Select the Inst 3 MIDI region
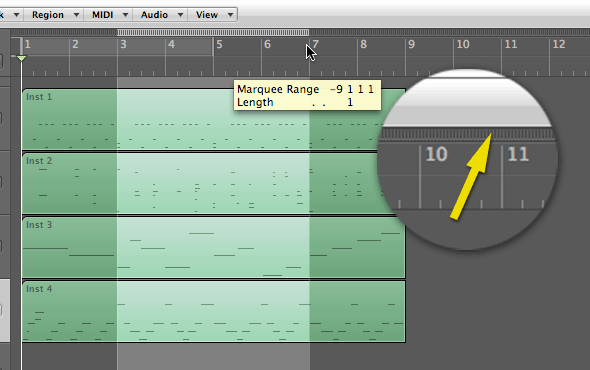This screenshot has height=370, width=590. coord(214,247)
